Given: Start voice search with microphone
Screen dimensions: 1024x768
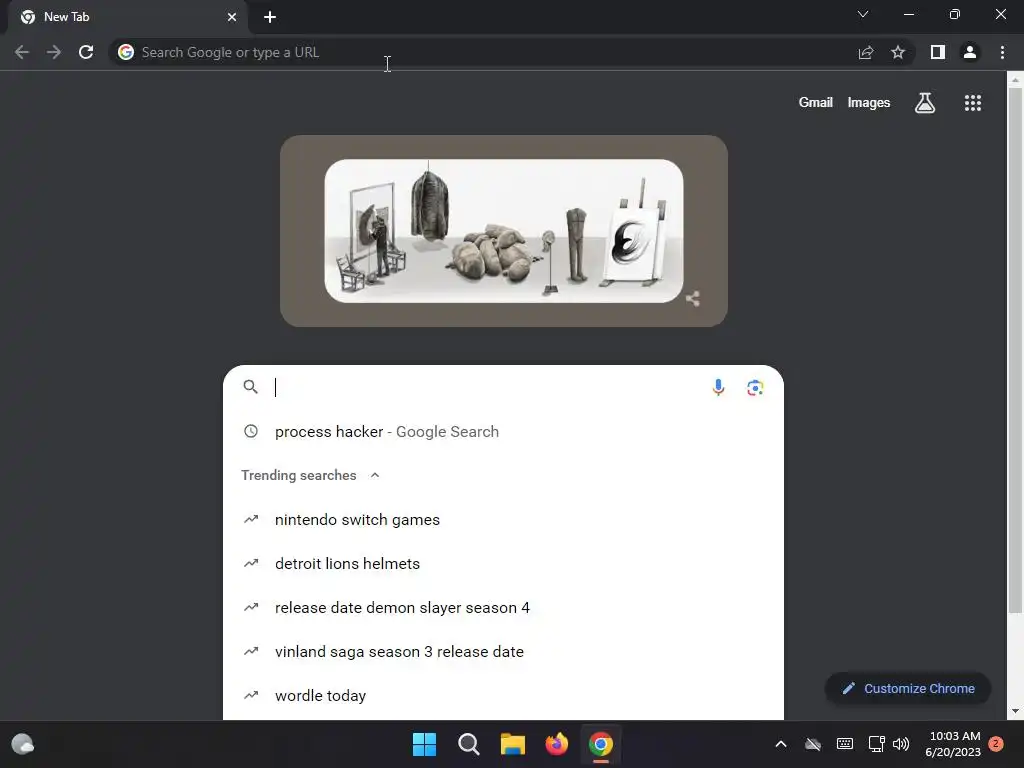Looking at the screenshot, I should click(x=718, y=387).
